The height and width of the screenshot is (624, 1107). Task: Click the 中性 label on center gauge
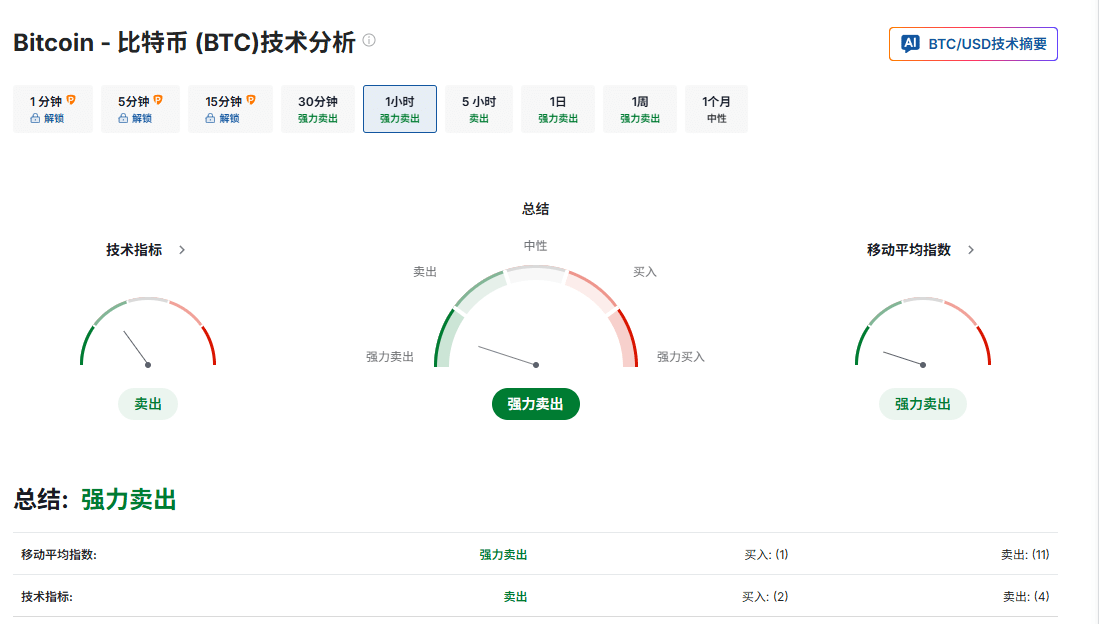point(535,246)
